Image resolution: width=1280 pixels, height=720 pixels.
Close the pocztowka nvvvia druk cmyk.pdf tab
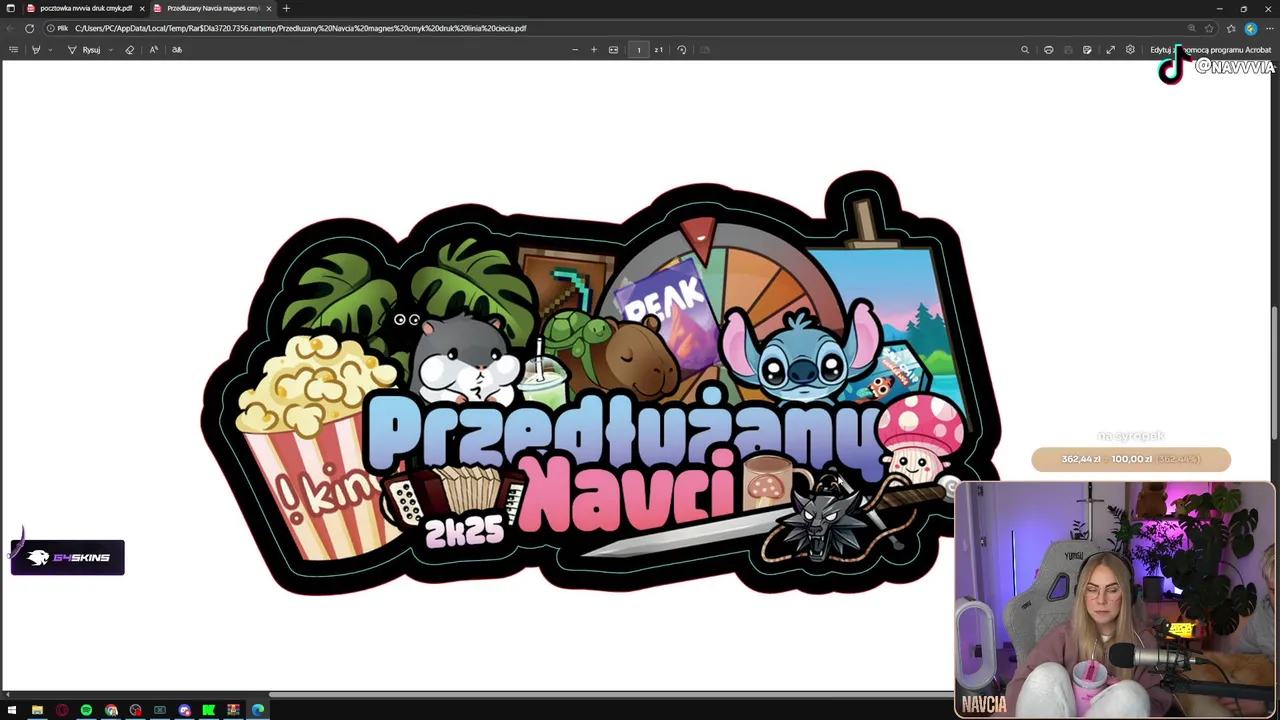(x=141, y=8)
